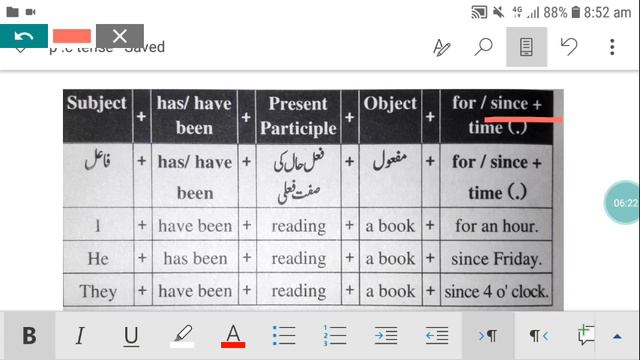Apply red font color
Image resolution: width=640 pixels, height=360 pixels.
(233, 336)
